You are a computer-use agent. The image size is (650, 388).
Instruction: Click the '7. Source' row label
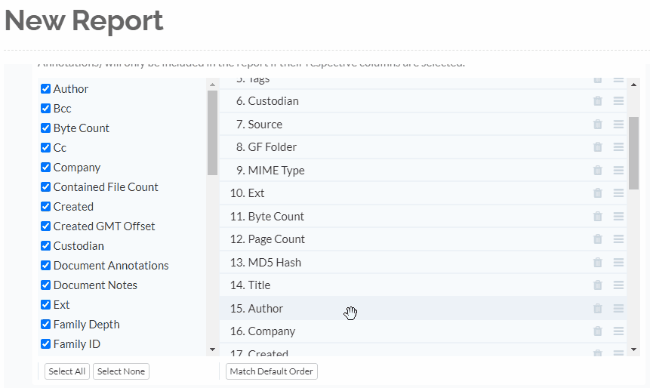(259, 124)
